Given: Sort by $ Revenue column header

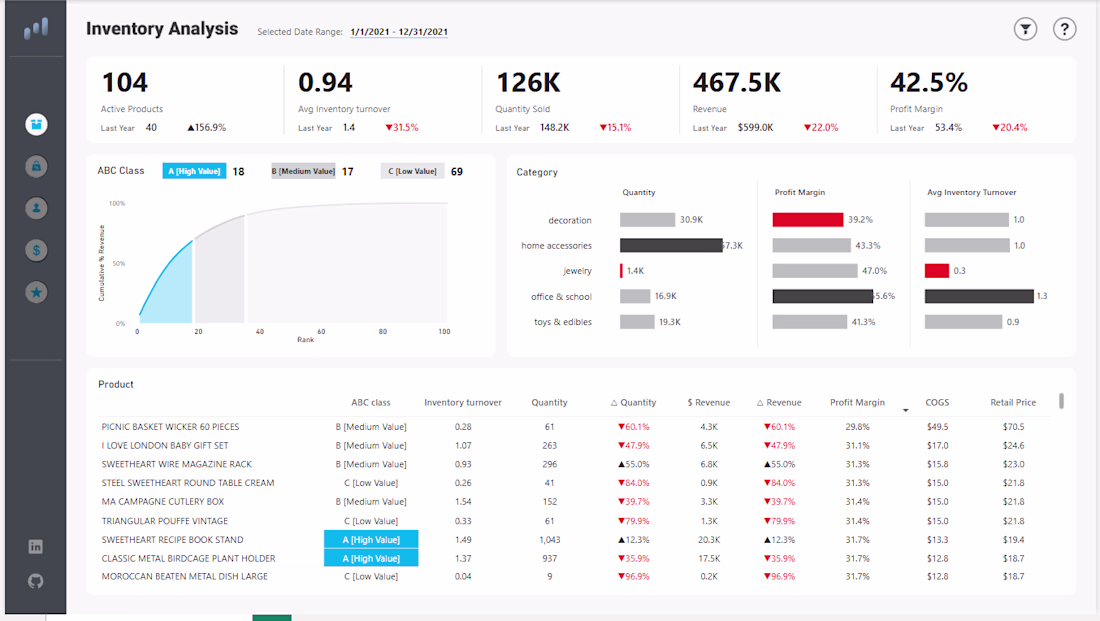Looking at the screenshot, I should click(709, 403).
